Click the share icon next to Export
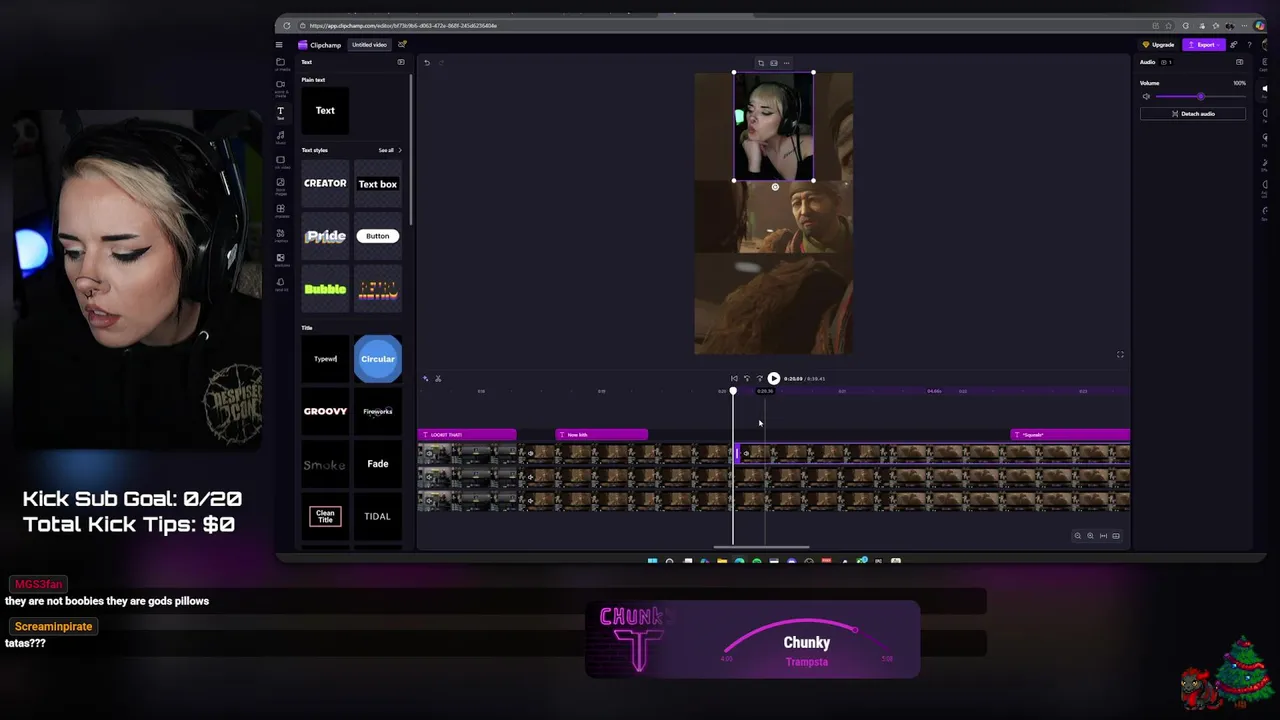Screen dimensions: 1280x720 click(1234, 45)
